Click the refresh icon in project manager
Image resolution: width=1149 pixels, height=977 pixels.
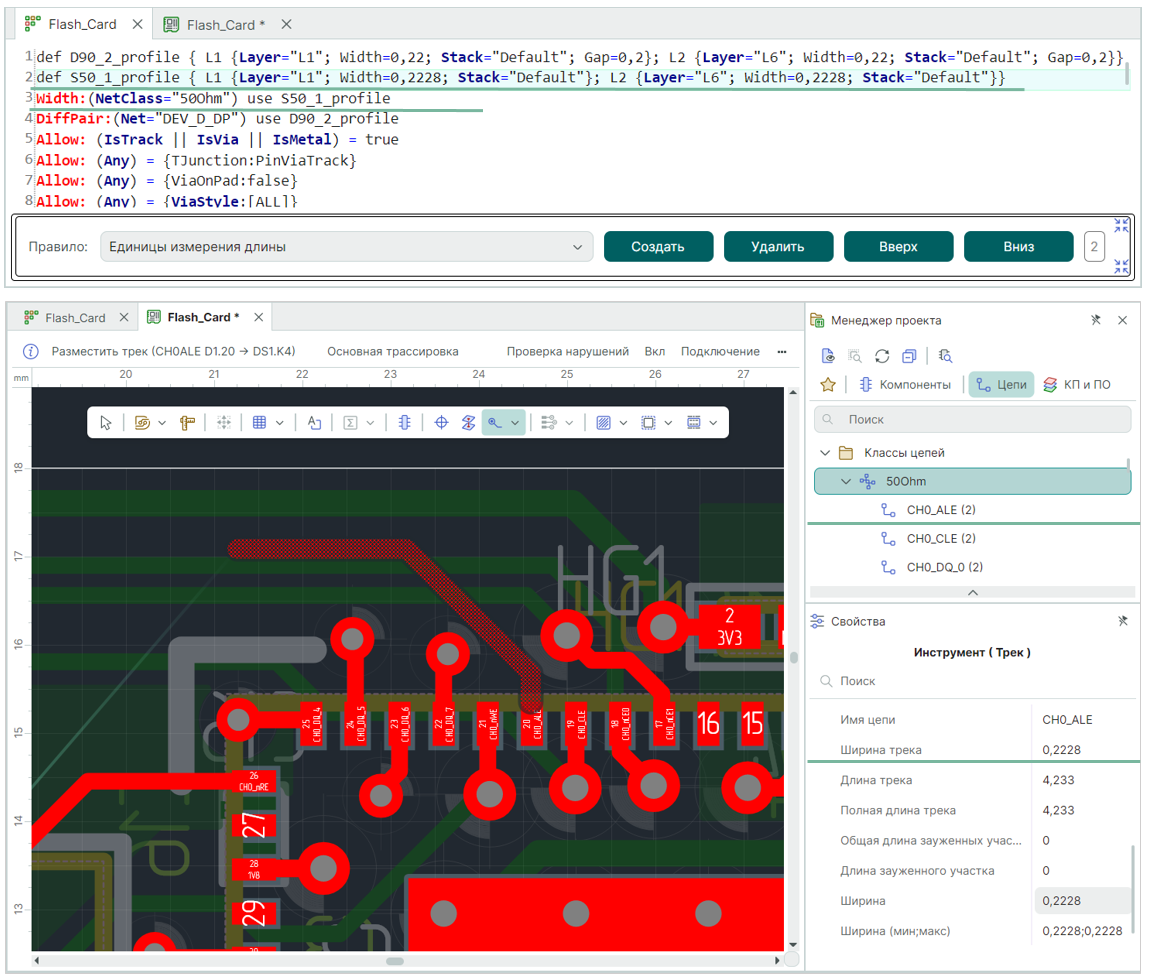pos(882,356)
